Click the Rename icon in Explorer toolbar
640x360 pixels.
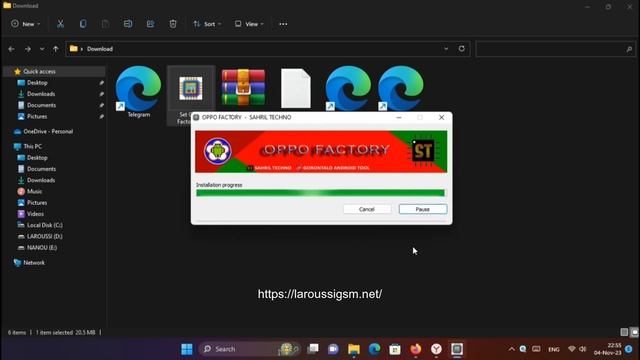coord(128,24)
